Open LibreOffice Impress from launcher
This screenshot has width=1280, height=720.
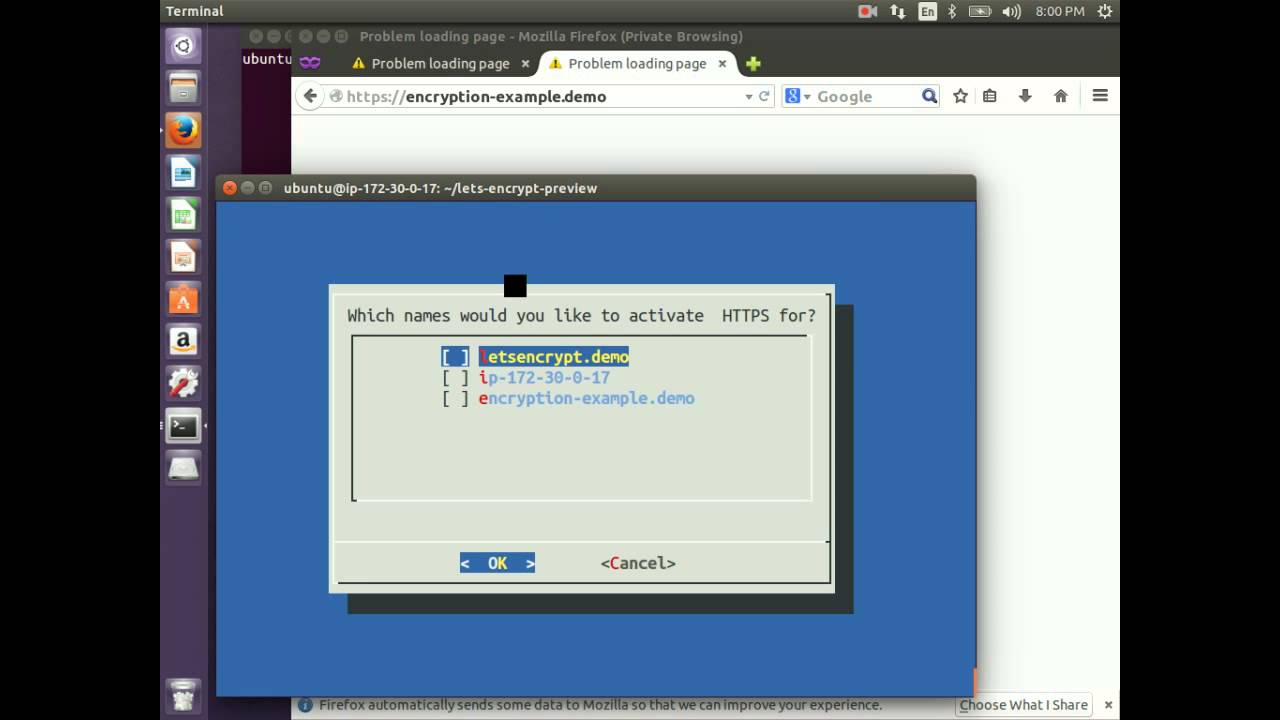(x=183, y=256)
